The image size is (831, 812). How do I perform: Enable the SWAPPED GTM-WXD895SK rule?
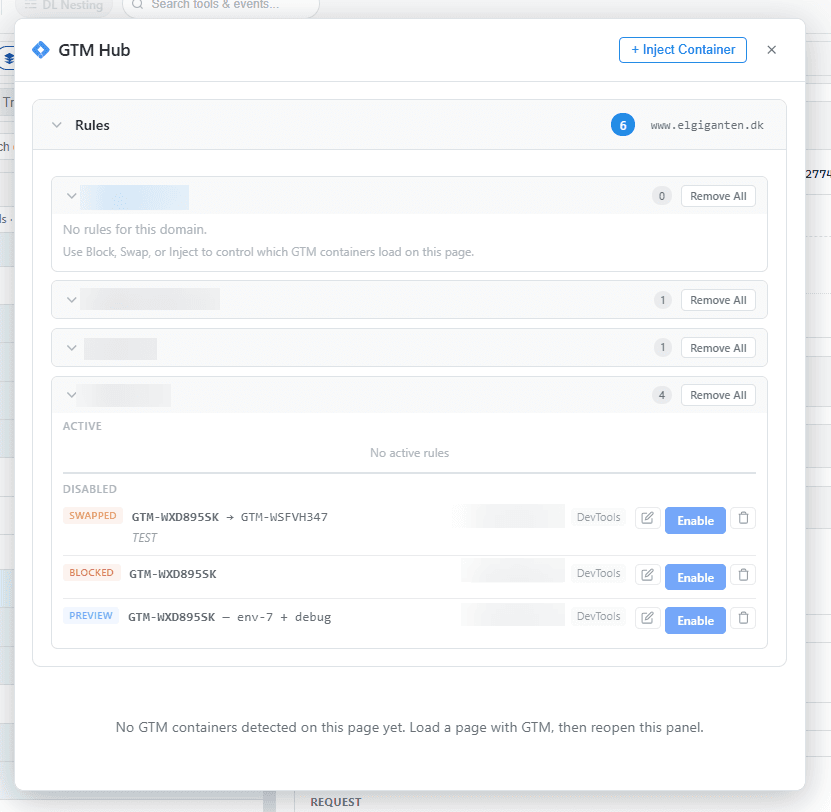pyautogui.click(x=695, y=520)
